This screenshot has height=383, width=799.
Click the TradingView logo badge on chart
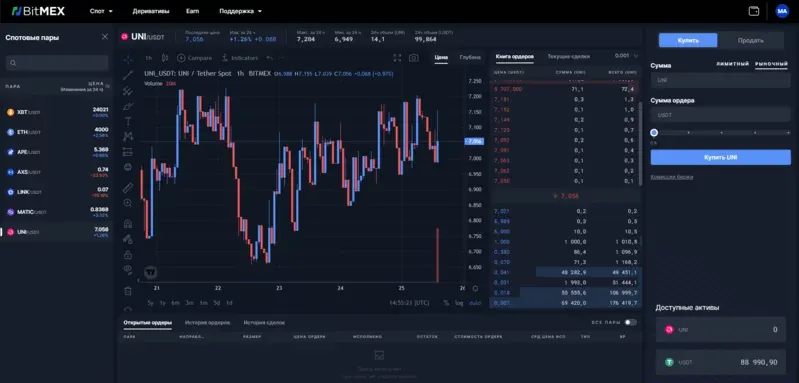tap(150, 272)
